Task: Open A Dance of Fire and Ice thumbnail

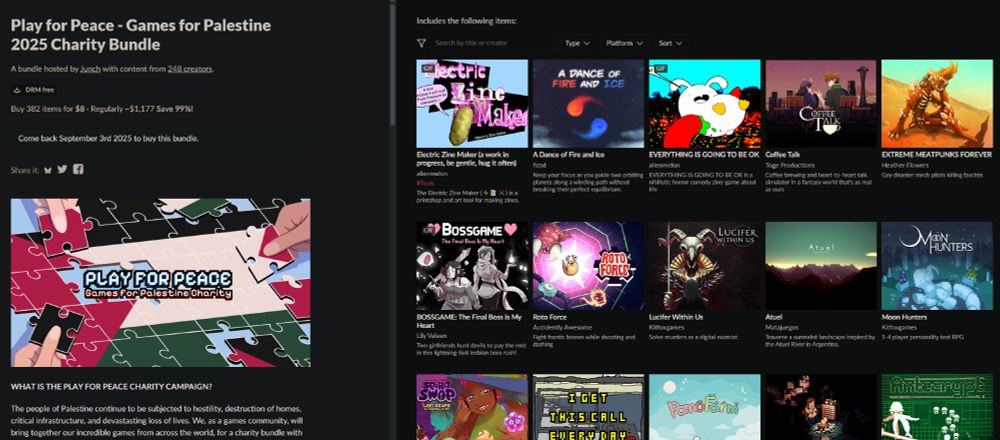Action: [588, 103]
